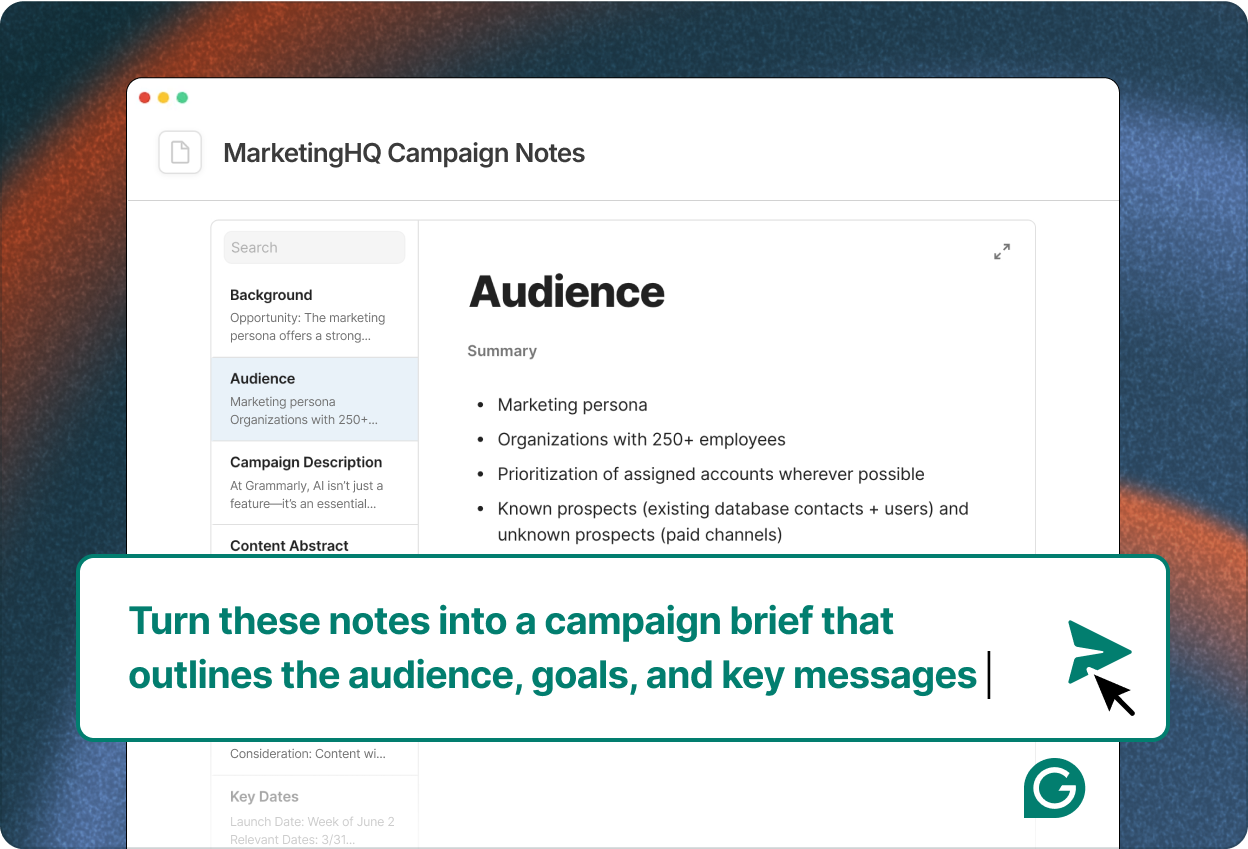Screen dimensions: 1248x849
Task: Open the Campaign Description note
Action: (x=314, y=483)
